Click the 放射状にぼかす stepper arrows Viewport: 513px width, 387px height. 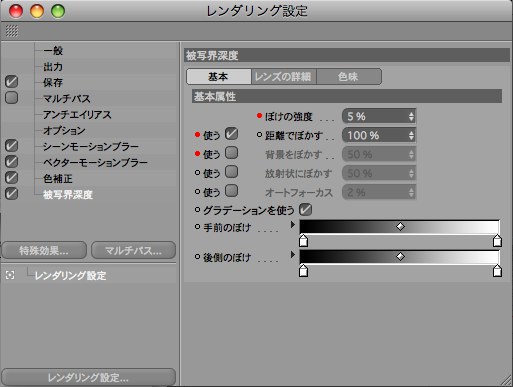[x=411, y=173]
